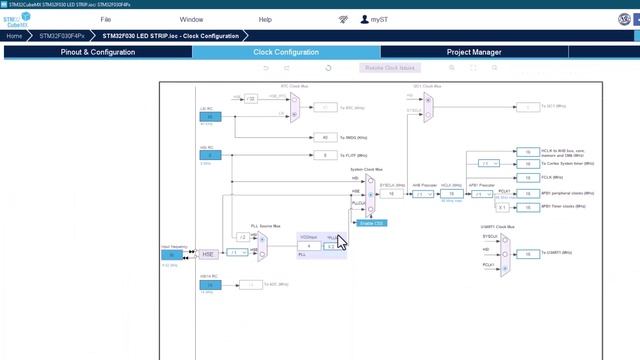Click the SYSCLK (MHz) value box
The height and width of the screenshot is (360, 640).
[391, 194]
